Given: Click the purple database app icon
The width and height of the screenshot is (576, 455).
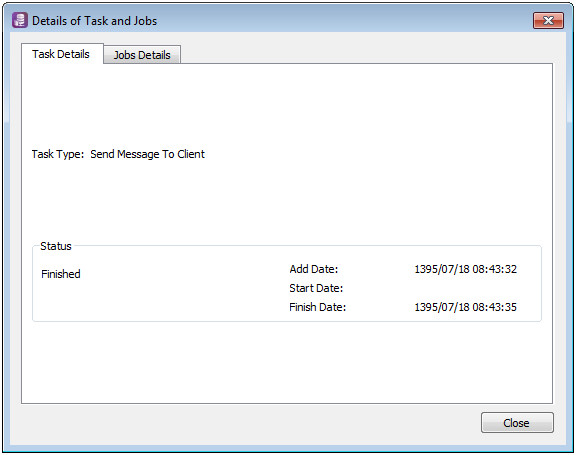Looking at the screenshot, I should coord(19,20).
